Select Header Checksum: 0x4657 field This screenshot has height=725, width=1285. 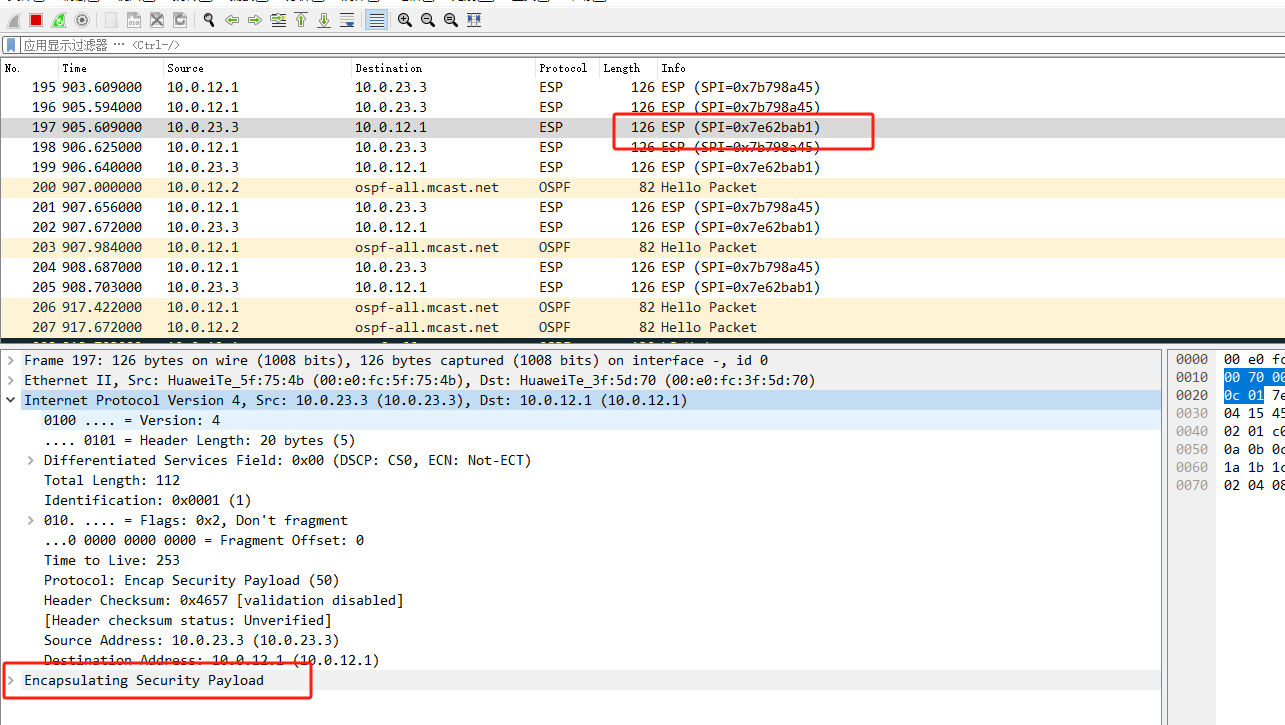coord(223,600)
